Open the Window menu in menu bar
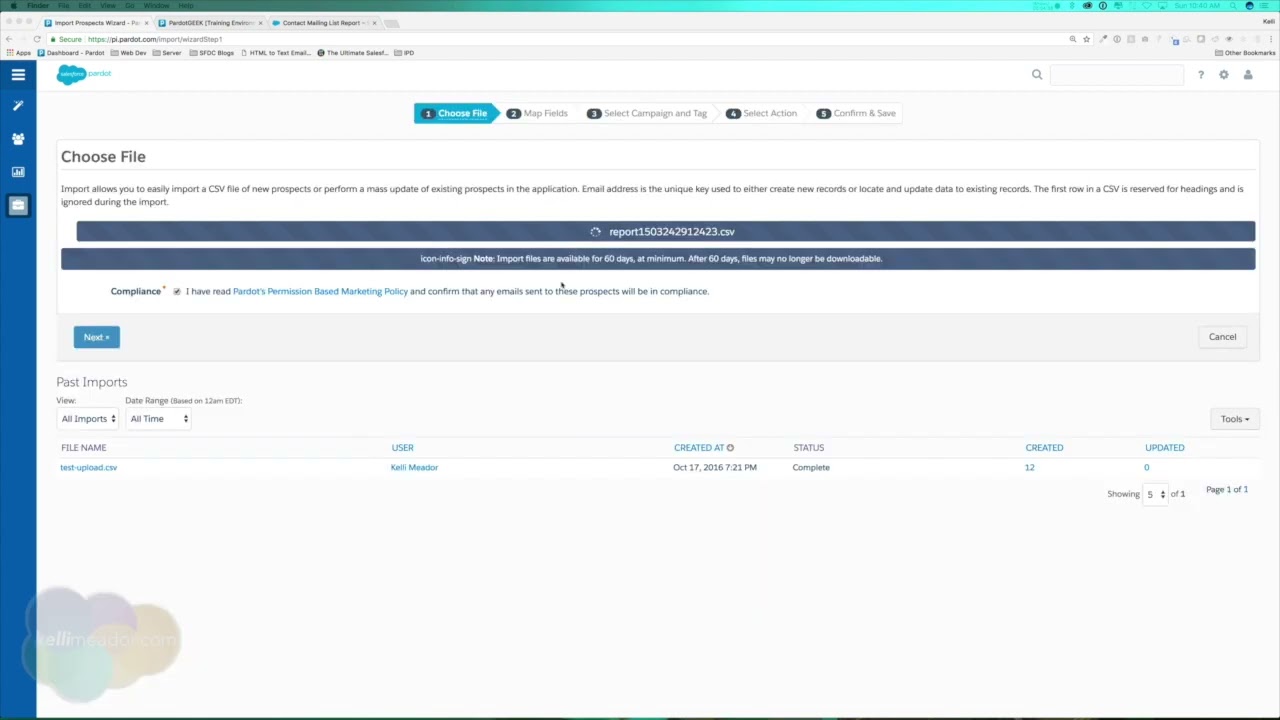Viewport: 1280px width, 720px height. point(156,6)
